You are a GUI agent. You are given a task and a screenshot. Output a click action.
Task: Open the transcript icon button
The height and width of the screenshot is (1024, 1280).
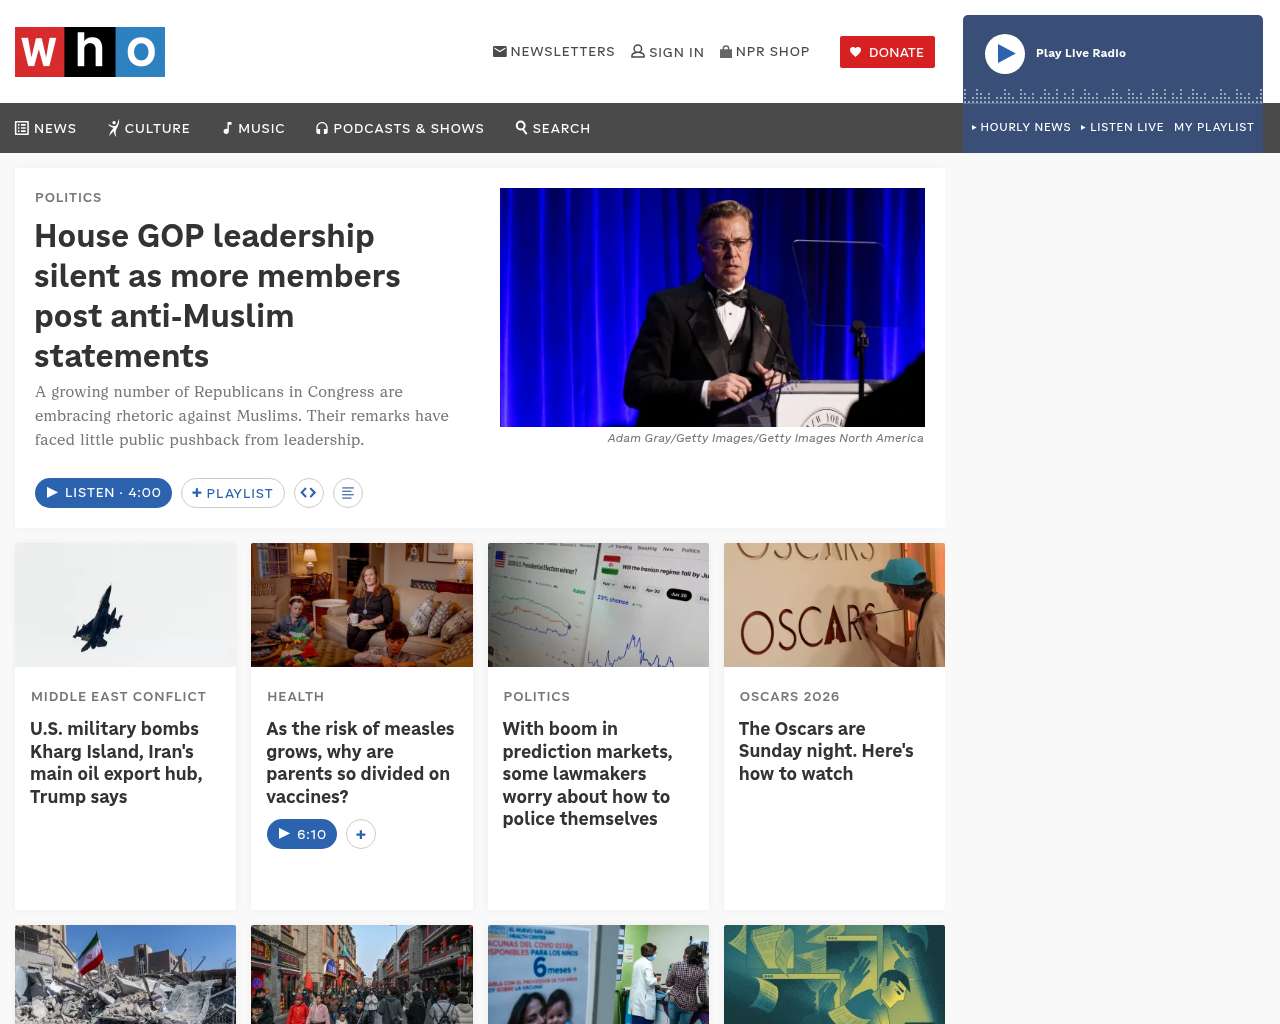348,493
